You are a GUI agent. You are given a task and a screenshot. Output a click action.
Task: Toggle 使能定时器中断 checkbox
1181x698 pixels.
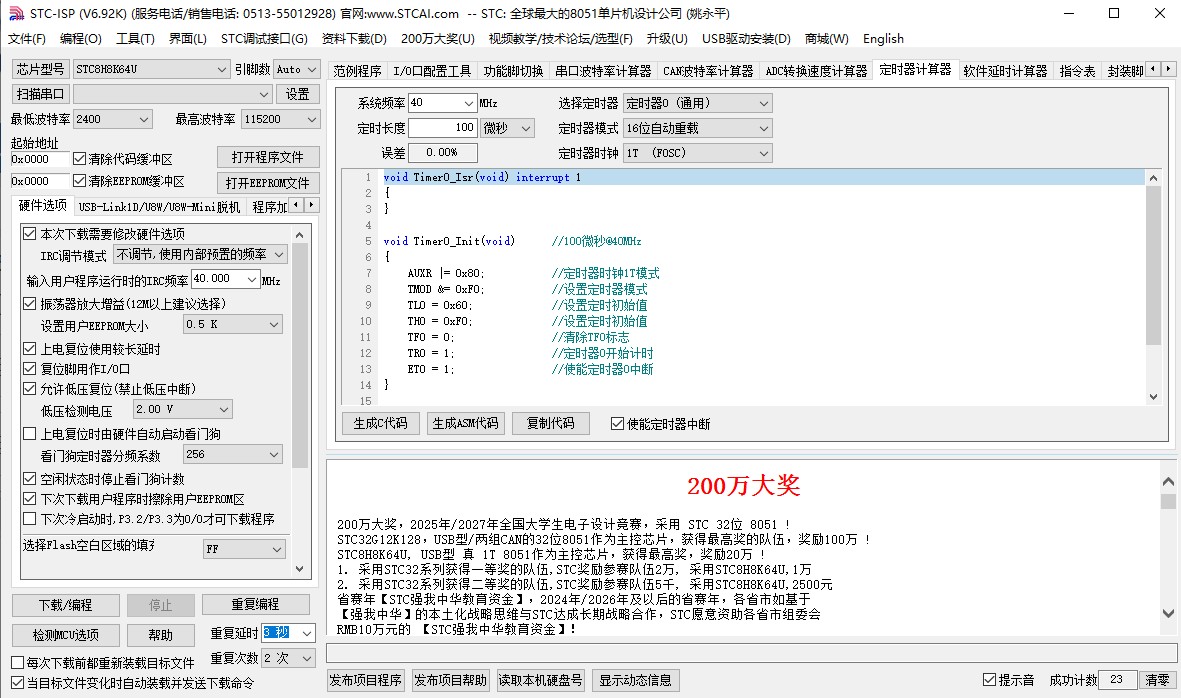(x=618, y=424)
